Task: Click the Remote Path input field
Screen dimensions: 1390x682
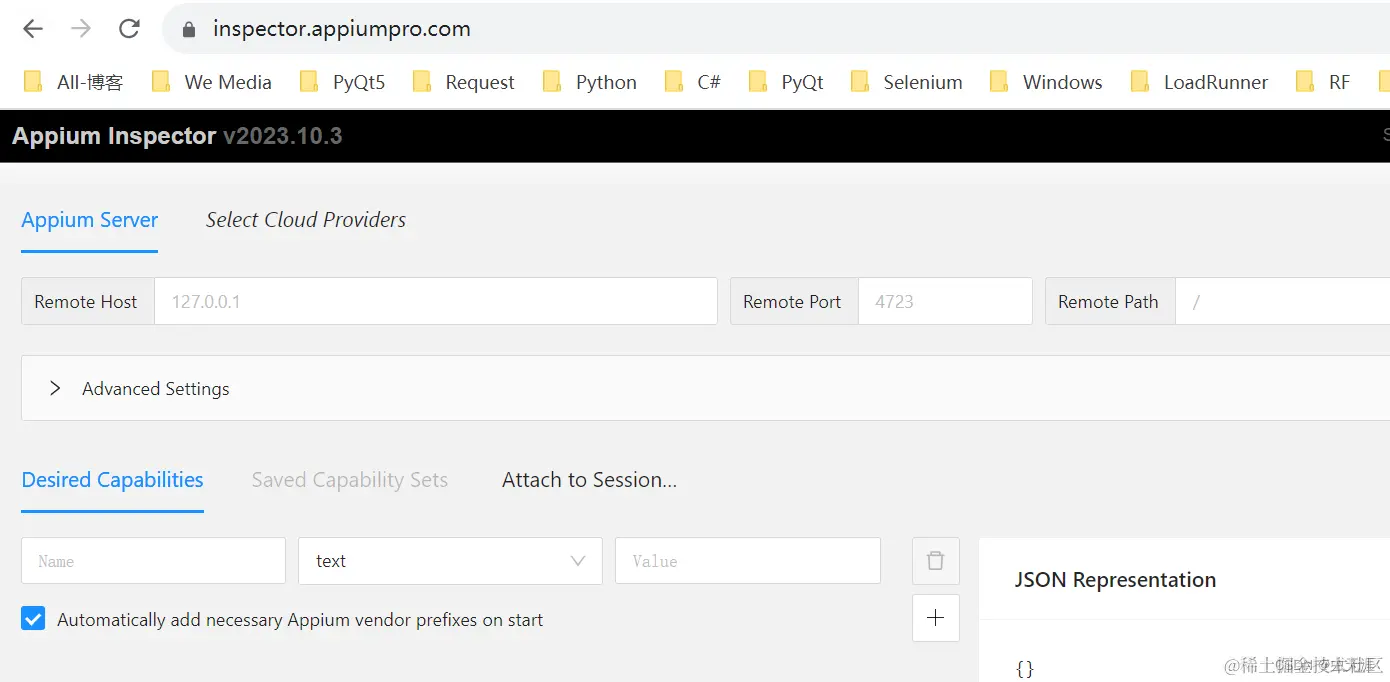Action: pos(1283,301)
